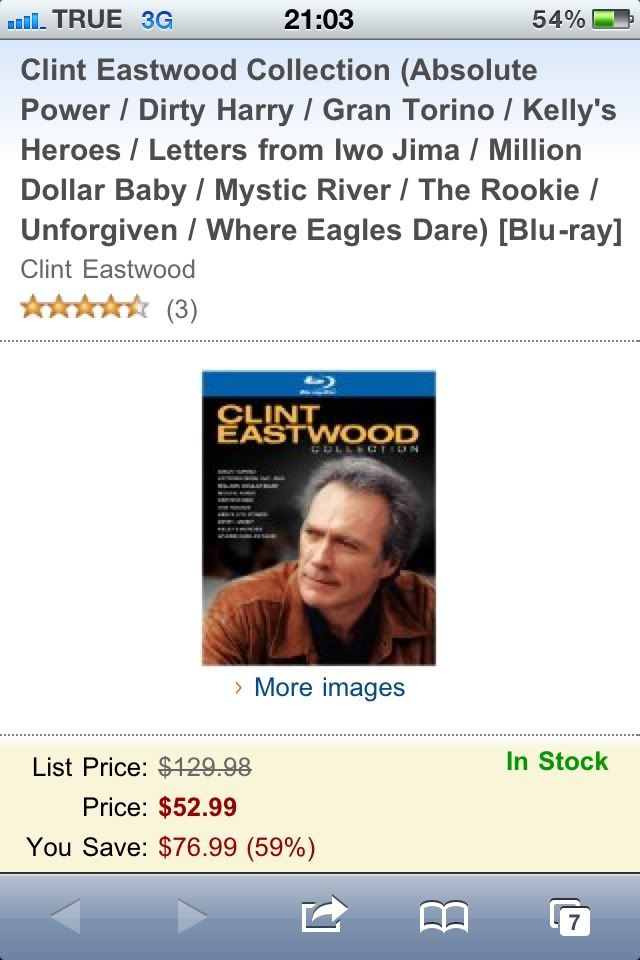
Task: View the (3) customer reviews count
Action: tap(182, 309)
